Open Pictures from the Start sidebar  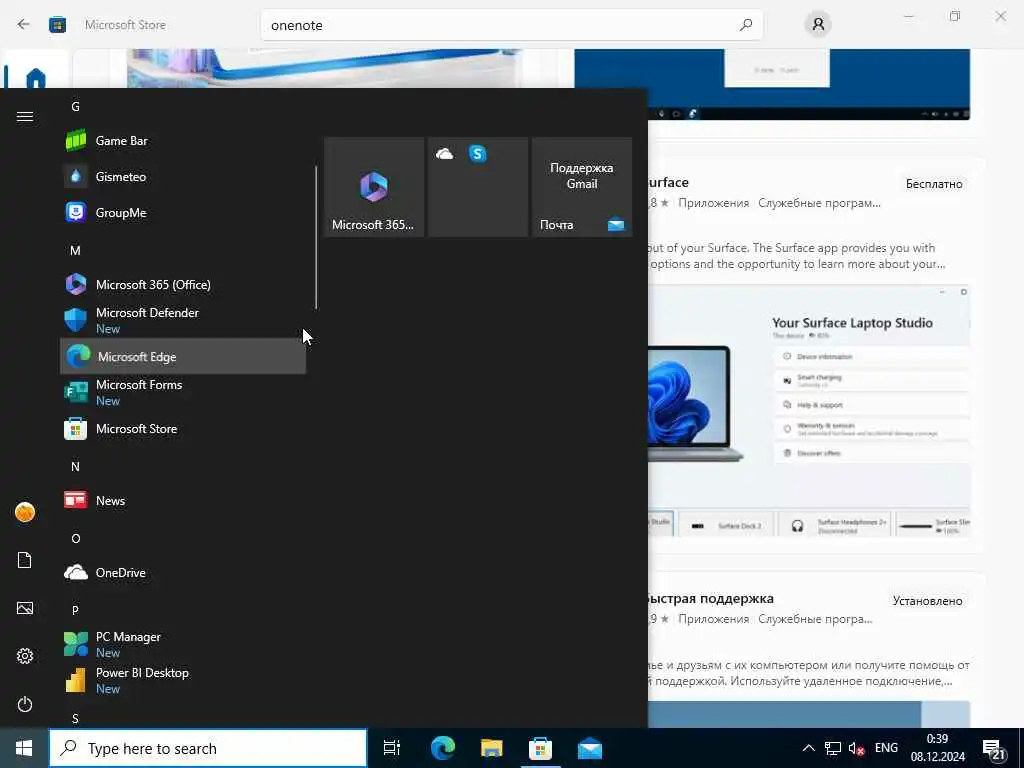pyautogui.click(x=25, y=608)
